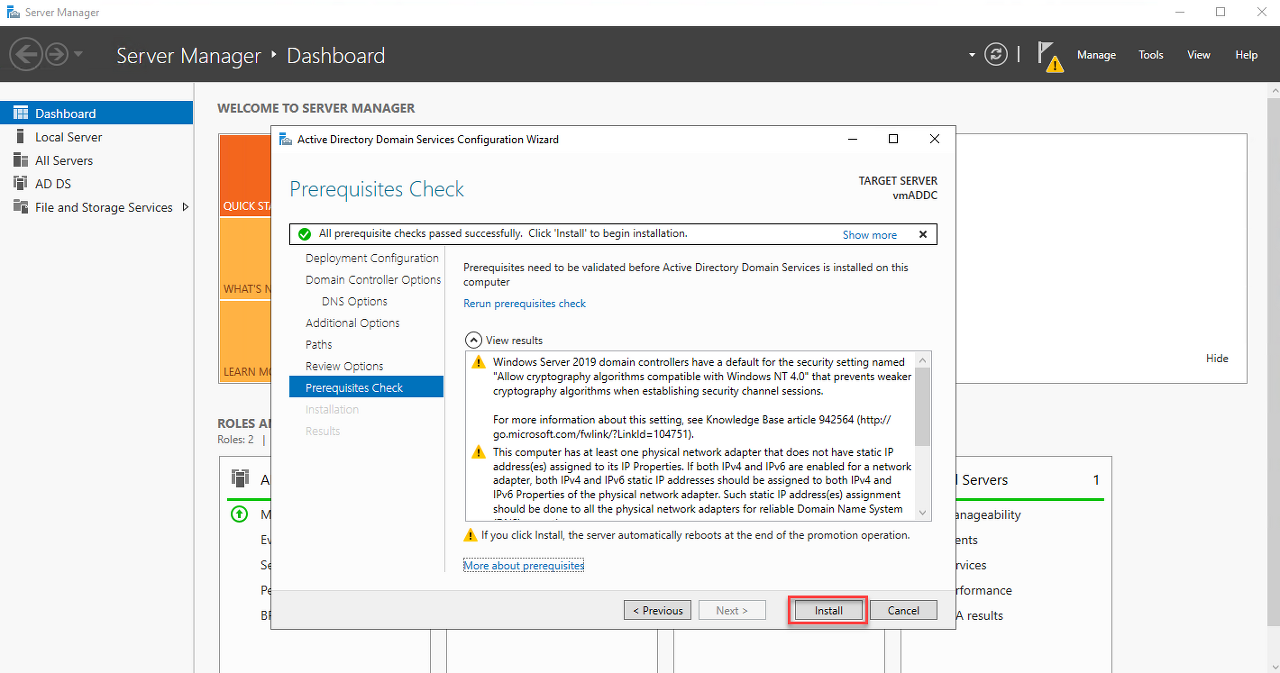Click the AD DS icon in sidebar
The height and width of the screenshot is (673, 1280).
click(x=20, y=183)
